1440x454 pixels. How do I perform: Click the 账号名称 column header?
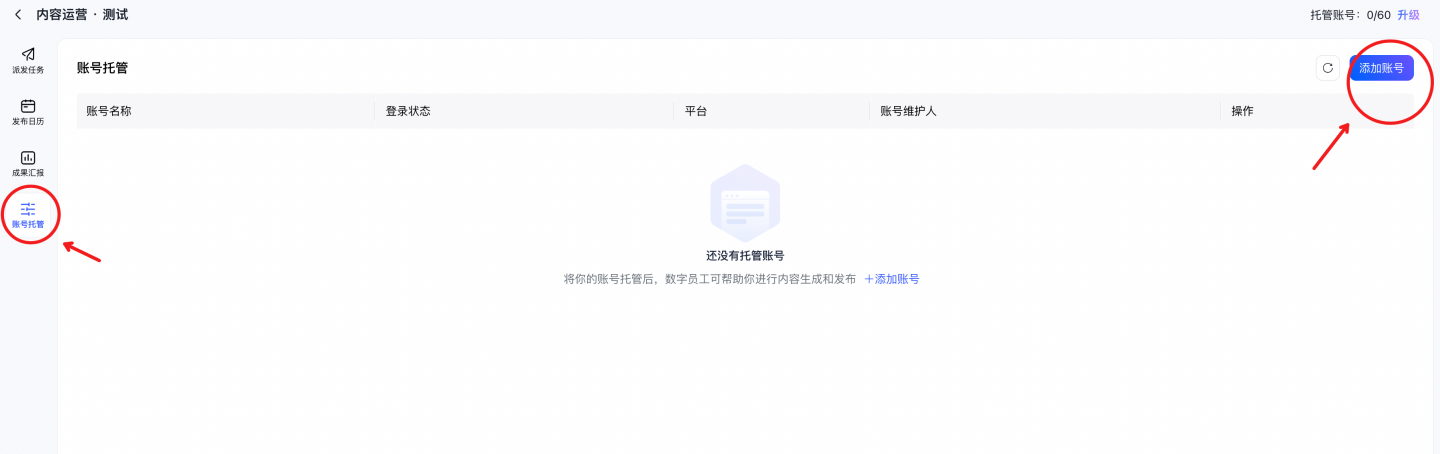[x=109, y=111]
